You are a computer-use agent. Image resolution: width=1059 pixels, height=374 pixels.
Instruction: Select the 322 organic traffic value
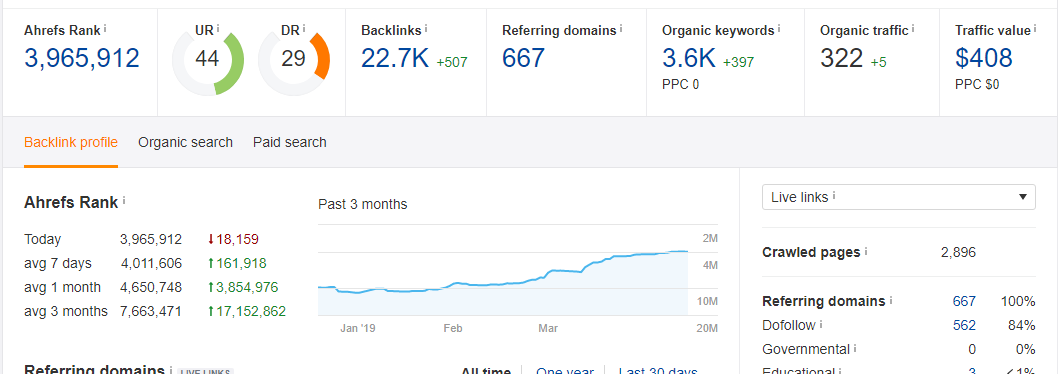[x=842, y=59]
